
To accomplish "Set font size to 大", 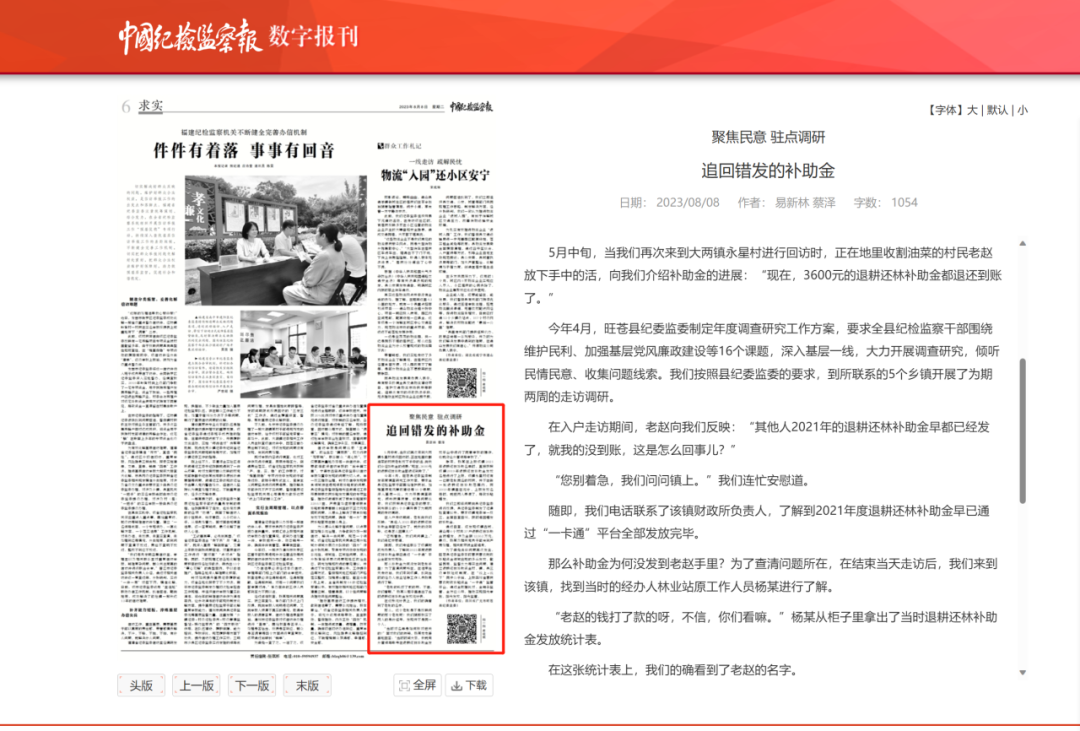I will point(972,110).
